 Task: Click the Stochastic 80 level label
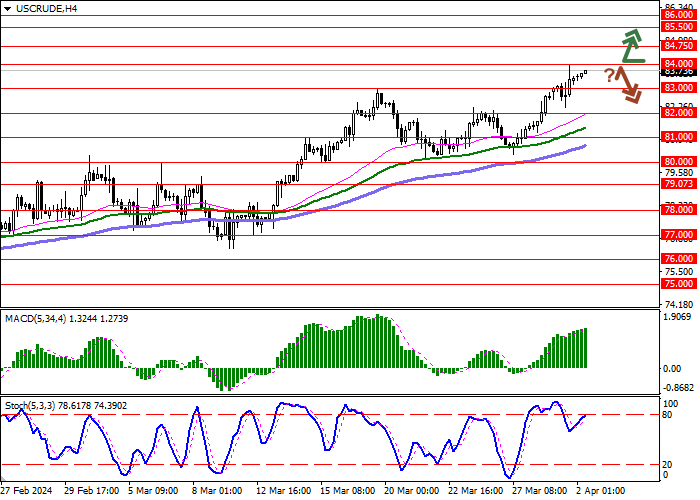667,415
